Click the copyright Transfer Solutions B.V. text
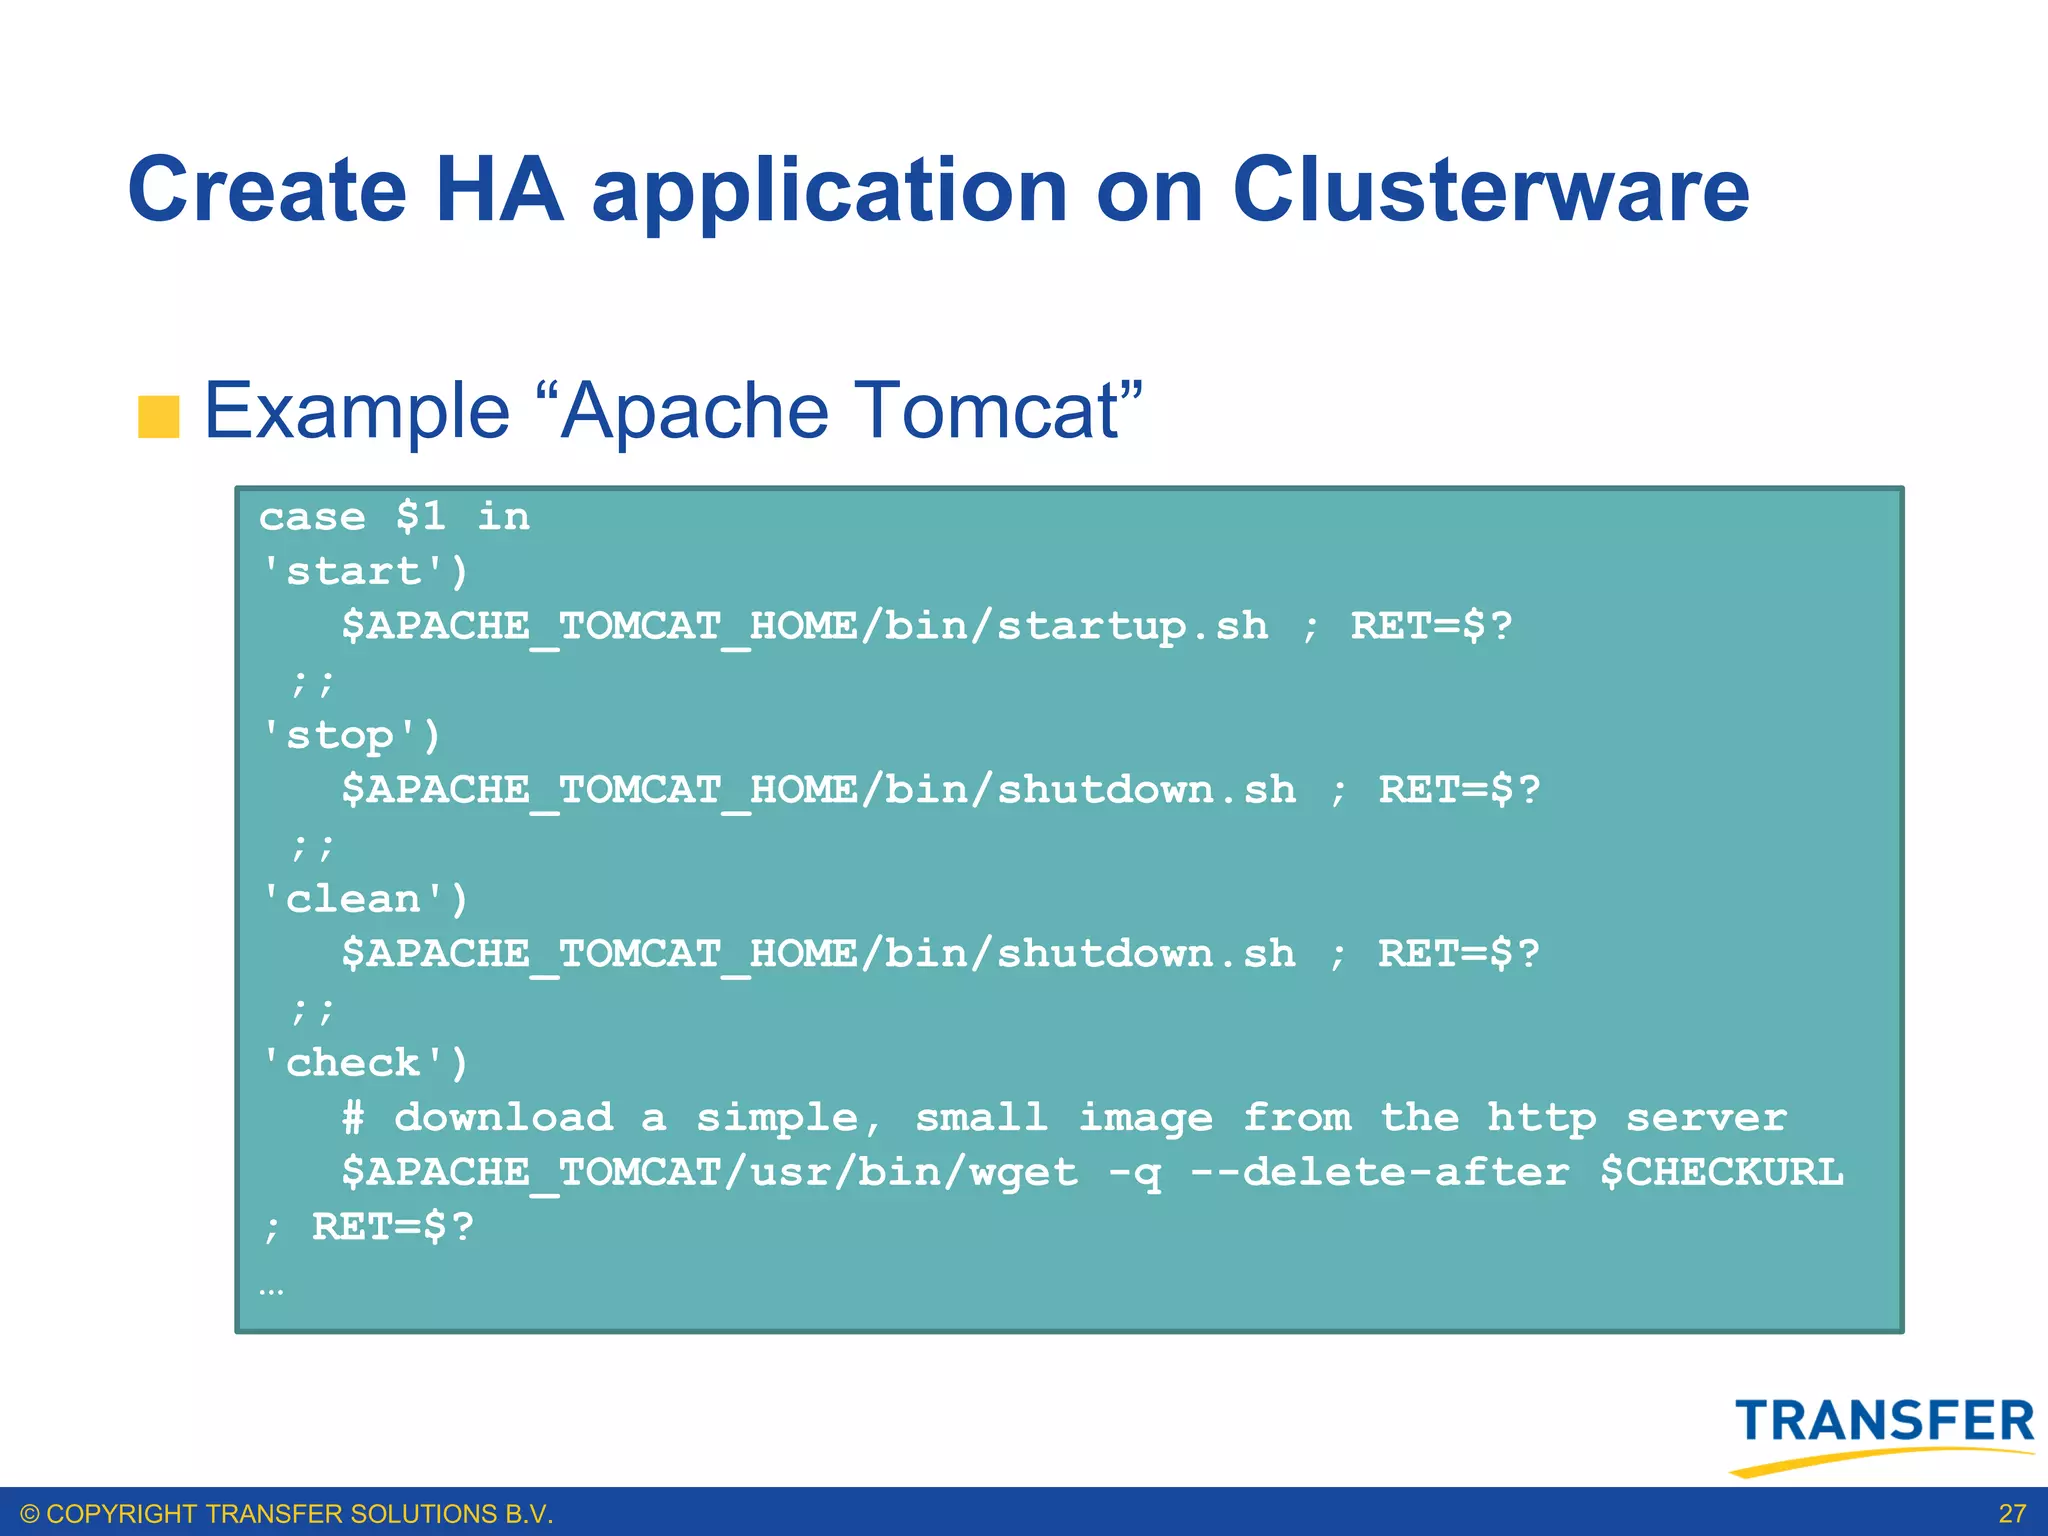The image size is (2048, 1536). click(286, 1514)
